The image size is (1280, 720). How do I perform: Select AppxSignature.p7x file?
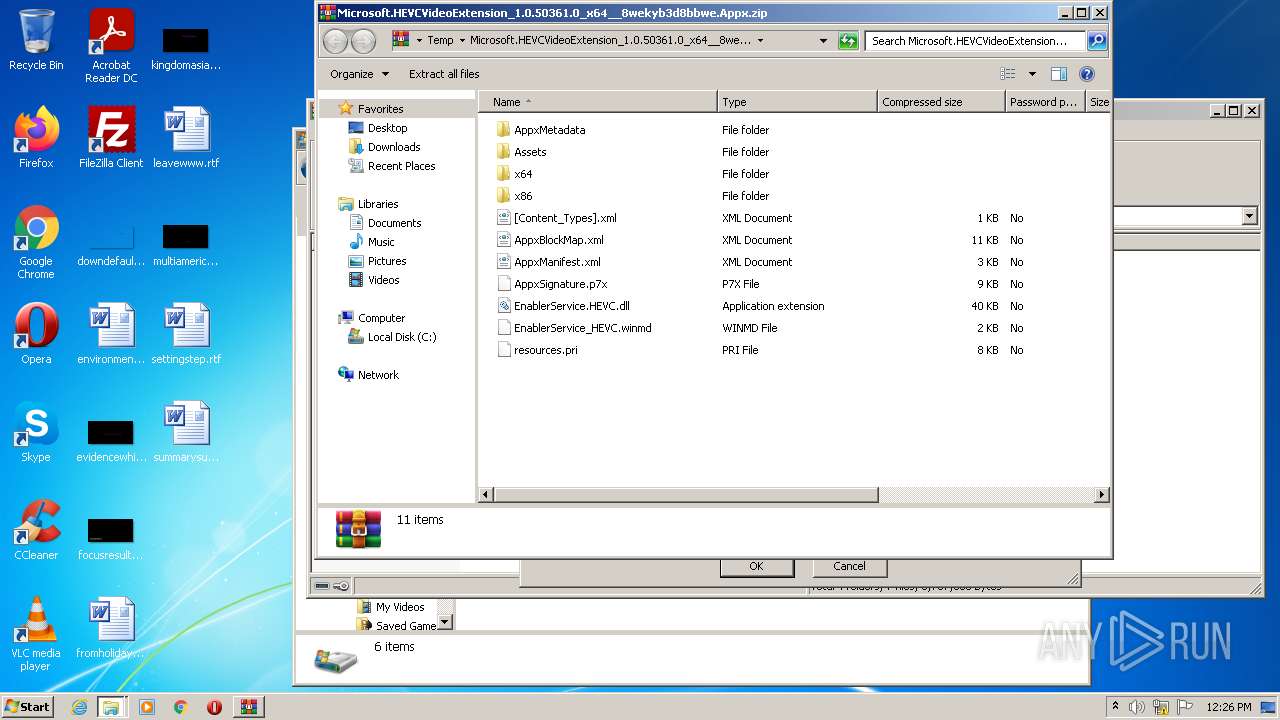coord(560,284)
